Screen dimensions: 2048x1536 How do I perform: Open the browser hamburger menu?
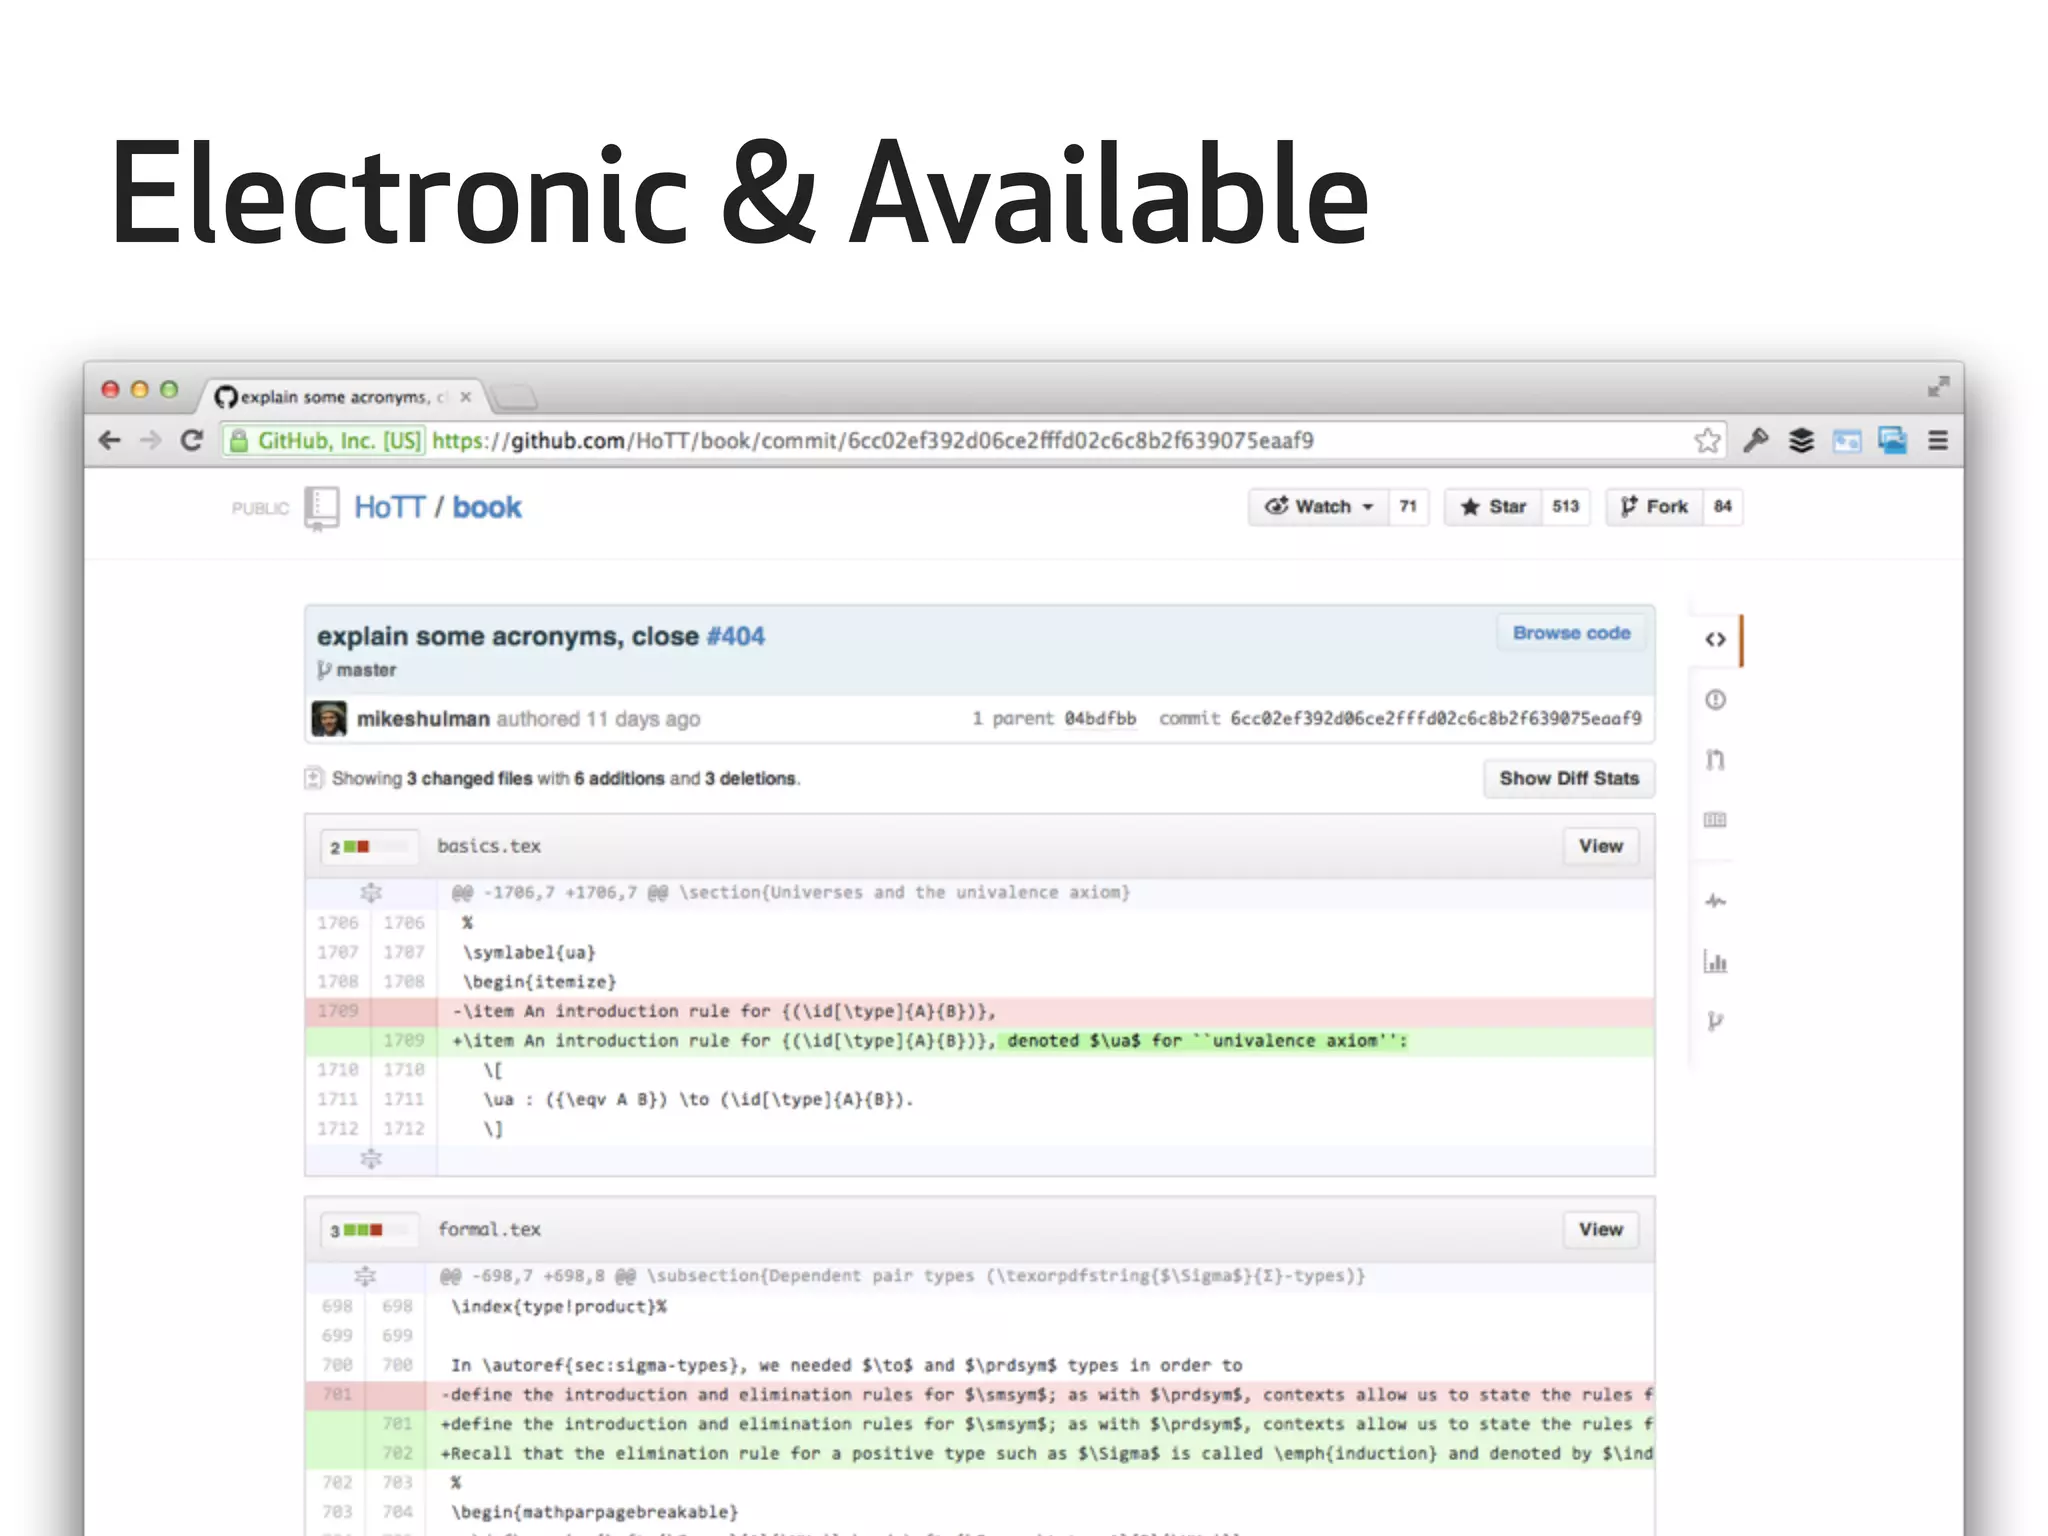(x=1937, y=440)
